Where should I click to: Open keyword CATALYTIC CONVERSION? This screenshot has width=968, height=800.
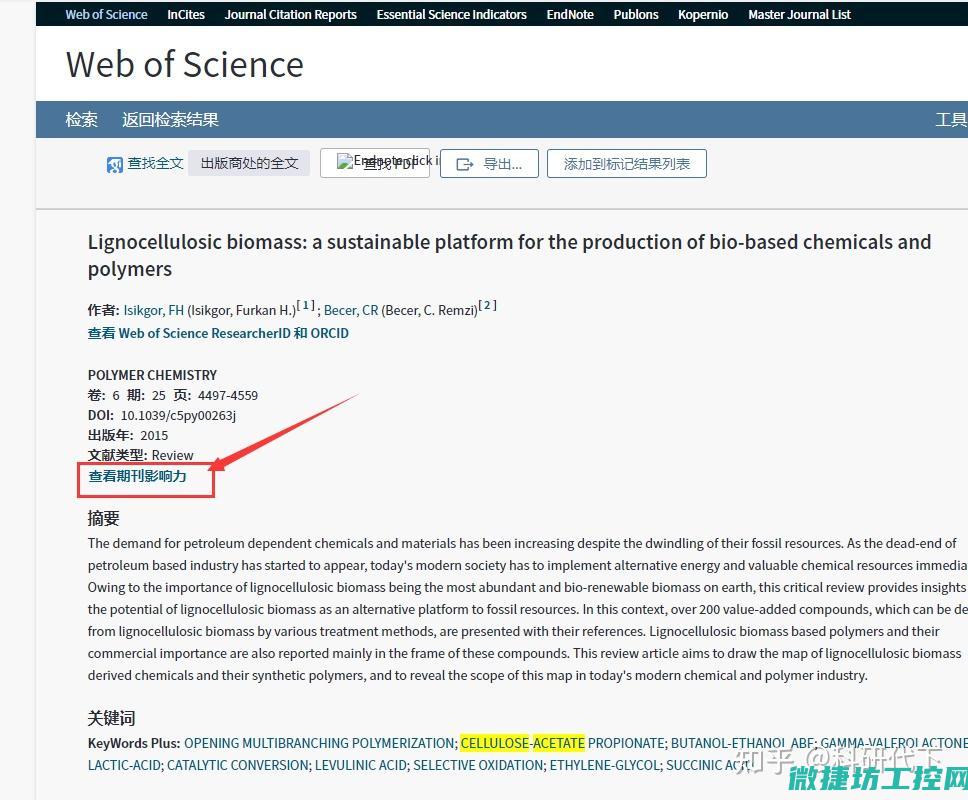point(238,765)
